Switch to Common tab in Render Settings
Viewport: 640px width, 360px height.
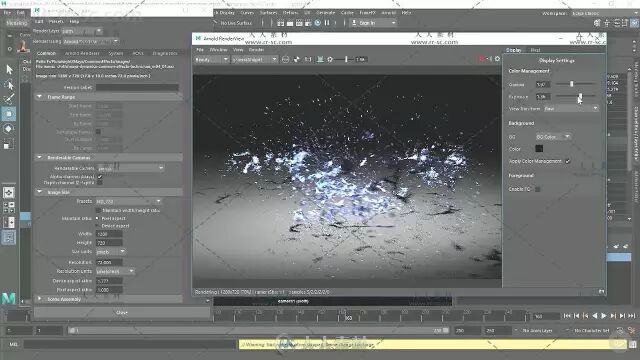[x=47, y=53]
